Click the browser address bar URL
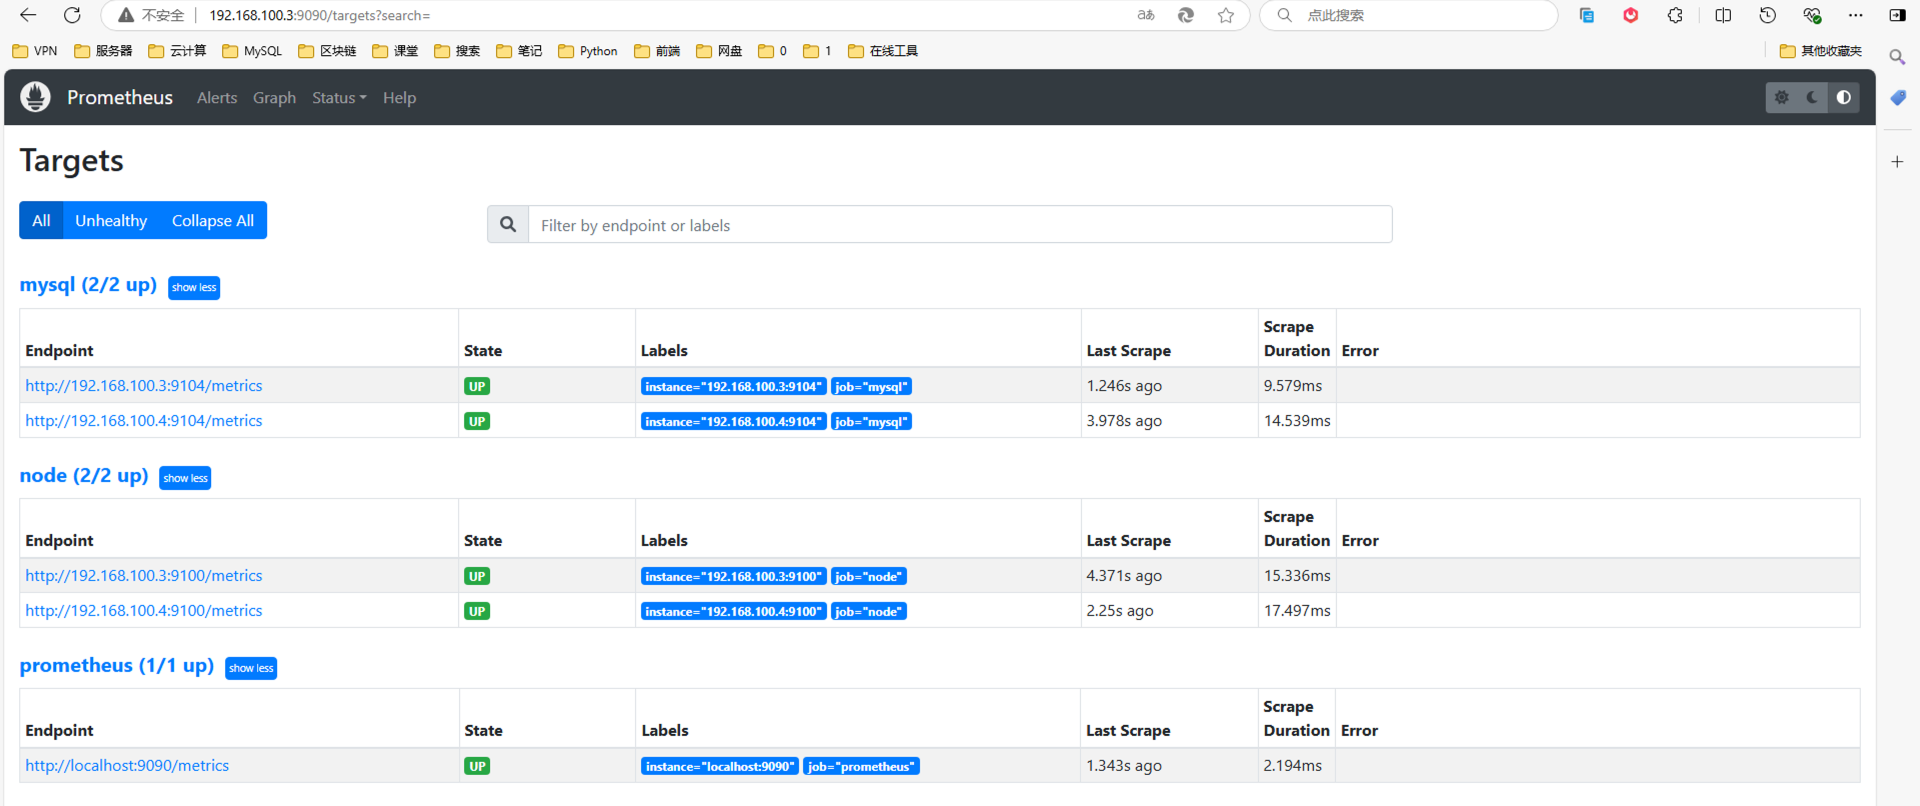Image resolution: width=1920 pixels, height=806 pixels. click(x=320, y=15)
